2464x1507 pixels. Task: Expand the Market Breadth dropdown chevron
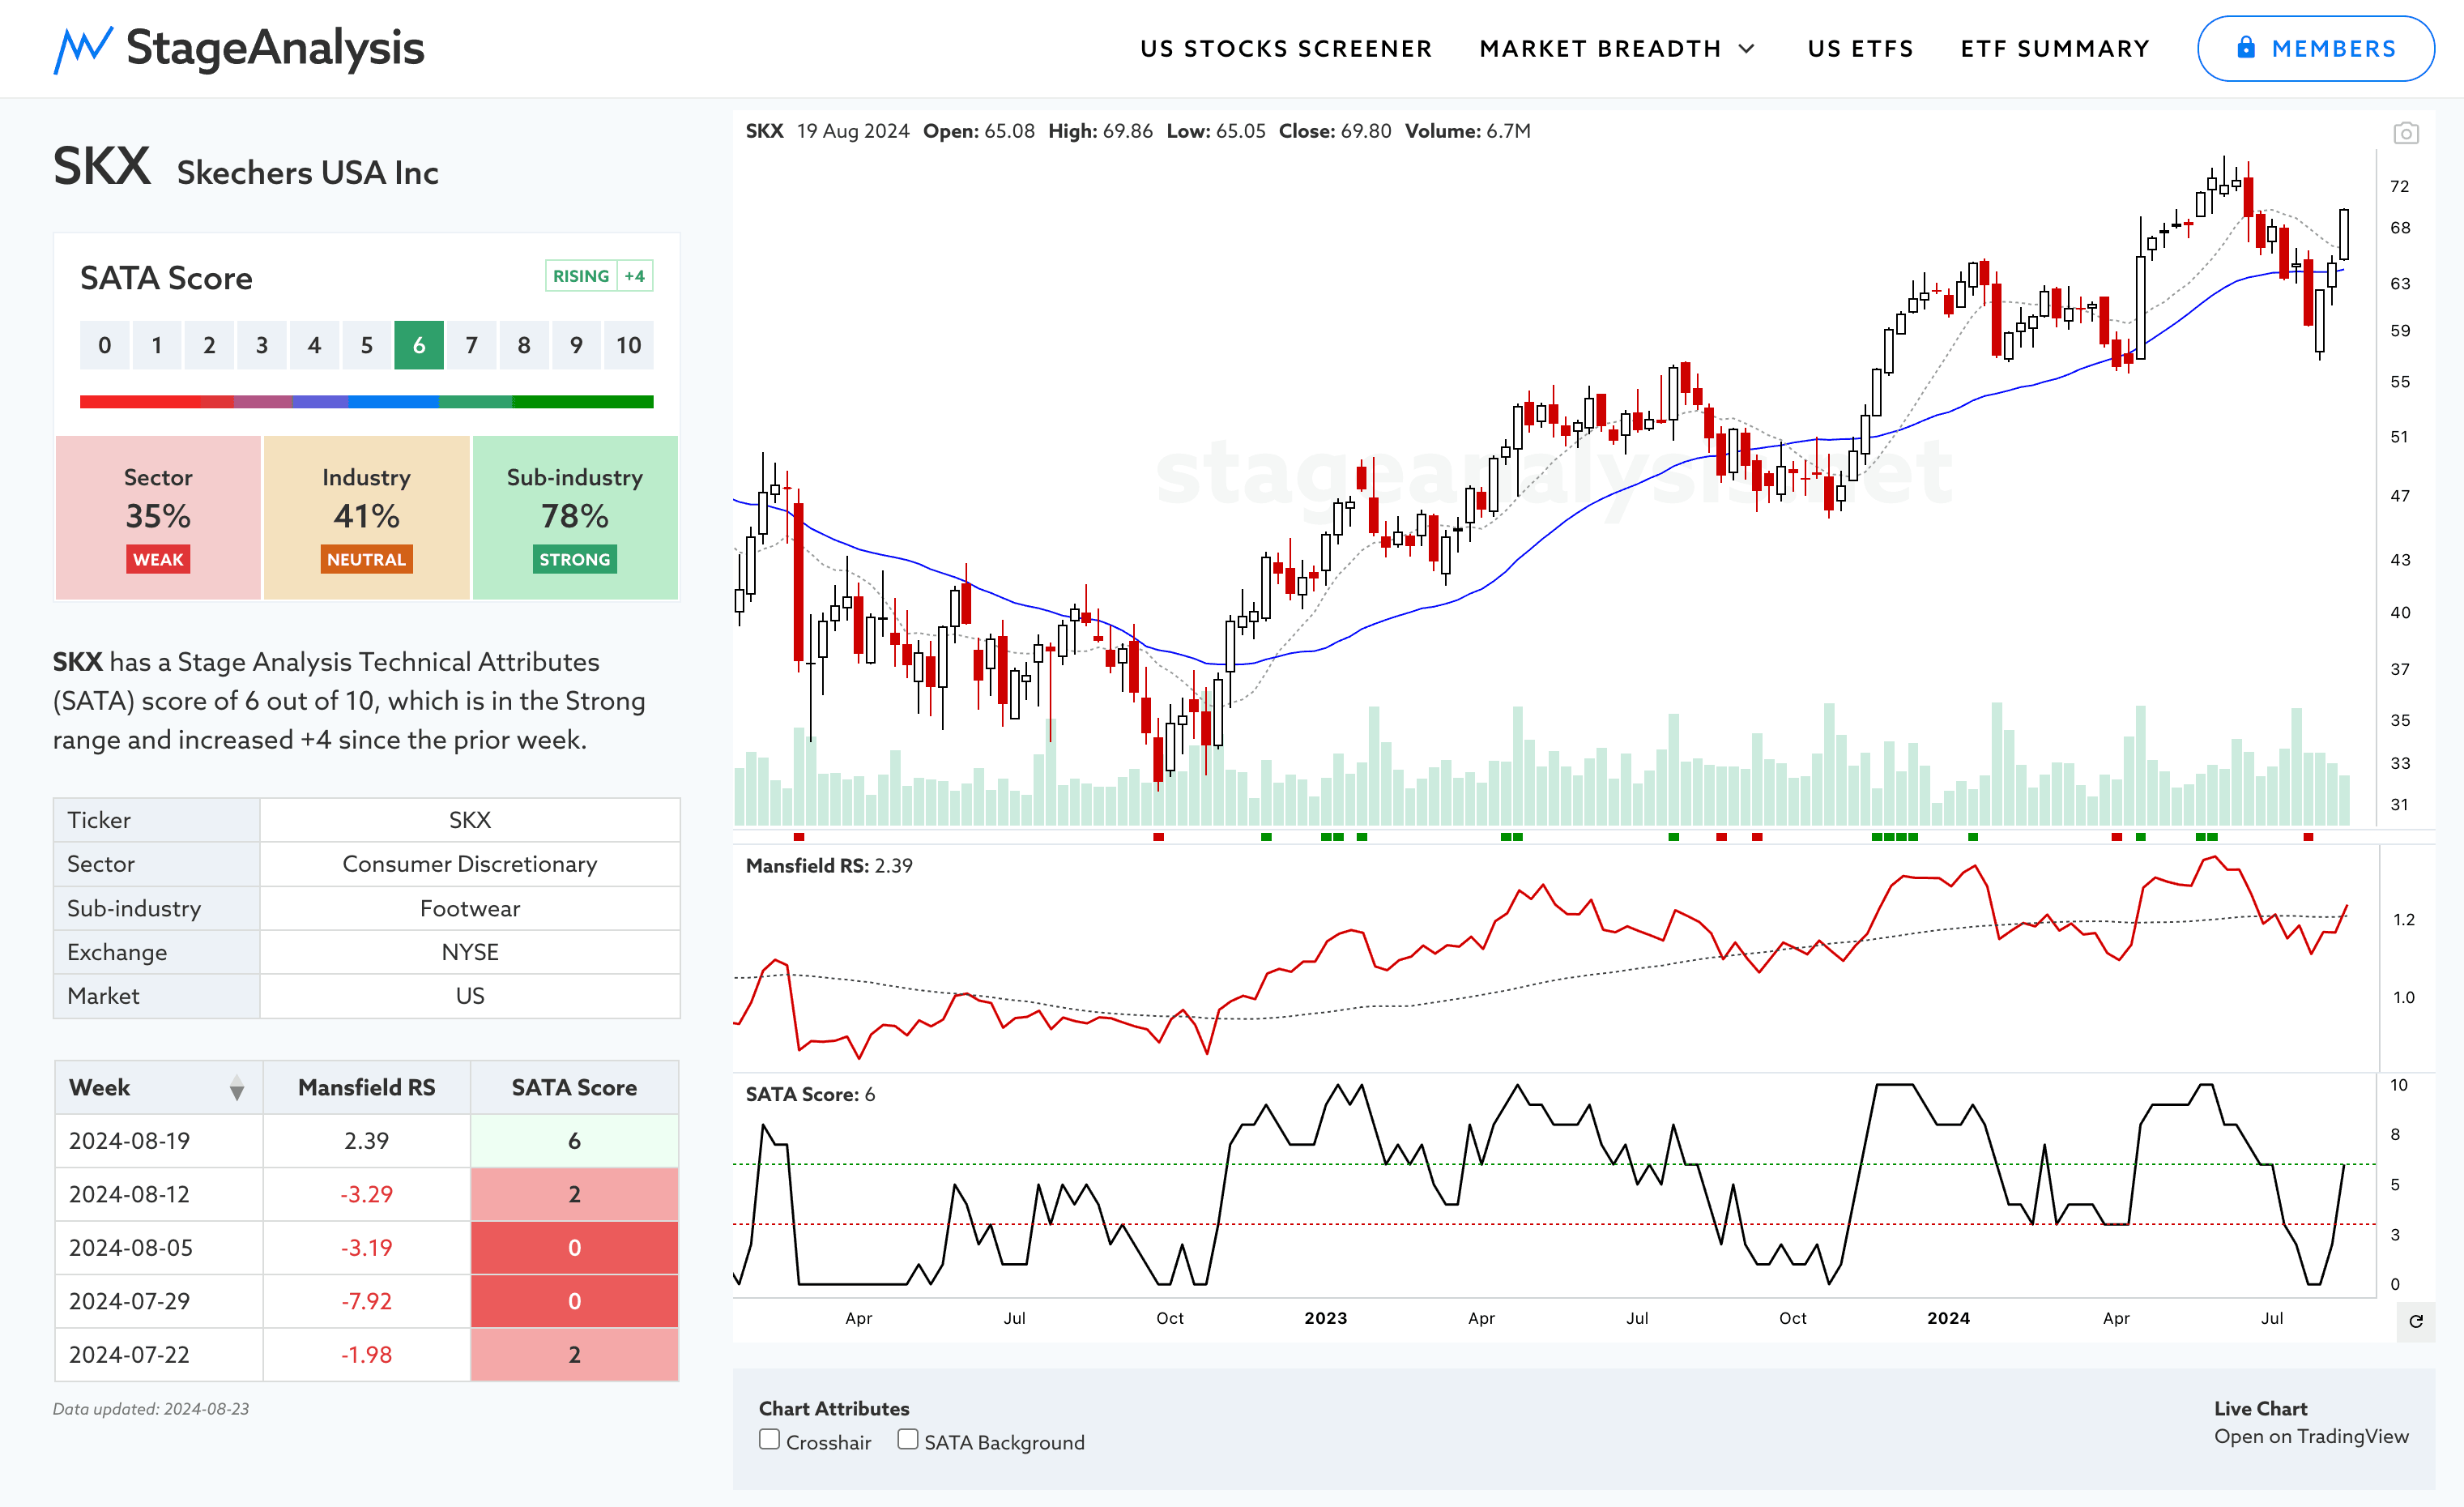pyautogui.click(x=1746, y=49)
